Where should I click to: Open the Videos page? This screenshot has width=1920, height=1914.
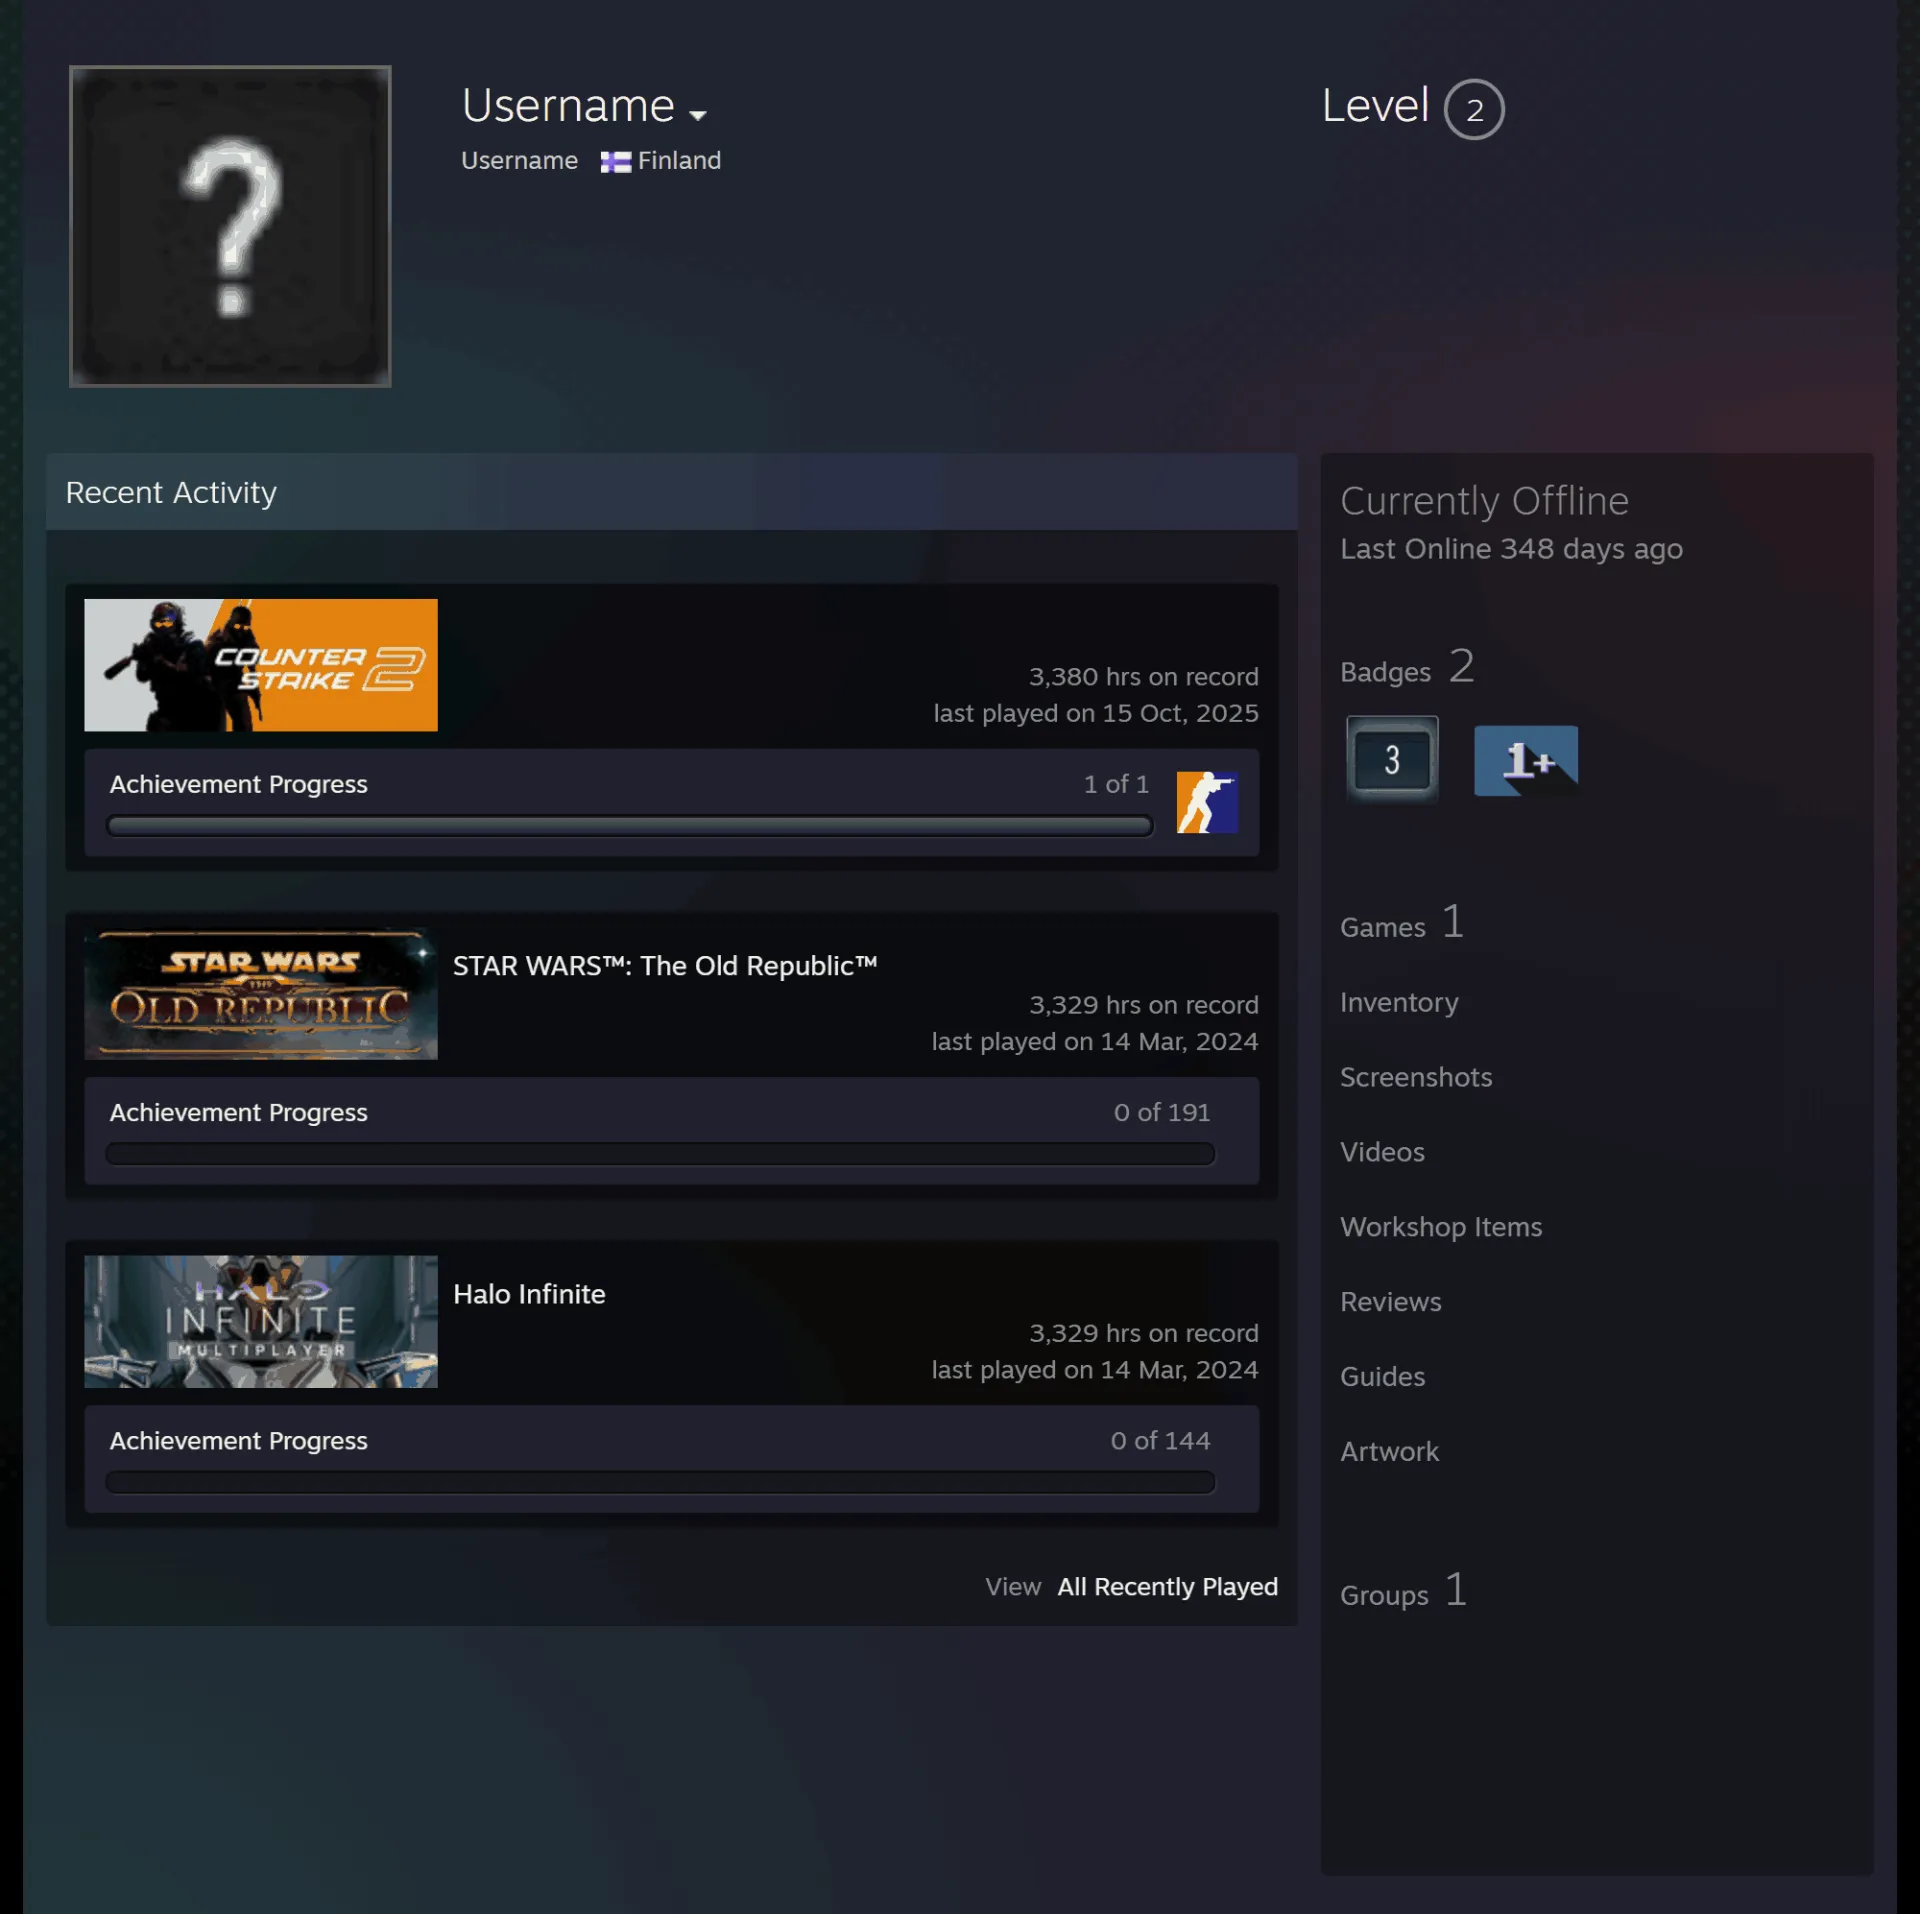click(1382, 1152)
